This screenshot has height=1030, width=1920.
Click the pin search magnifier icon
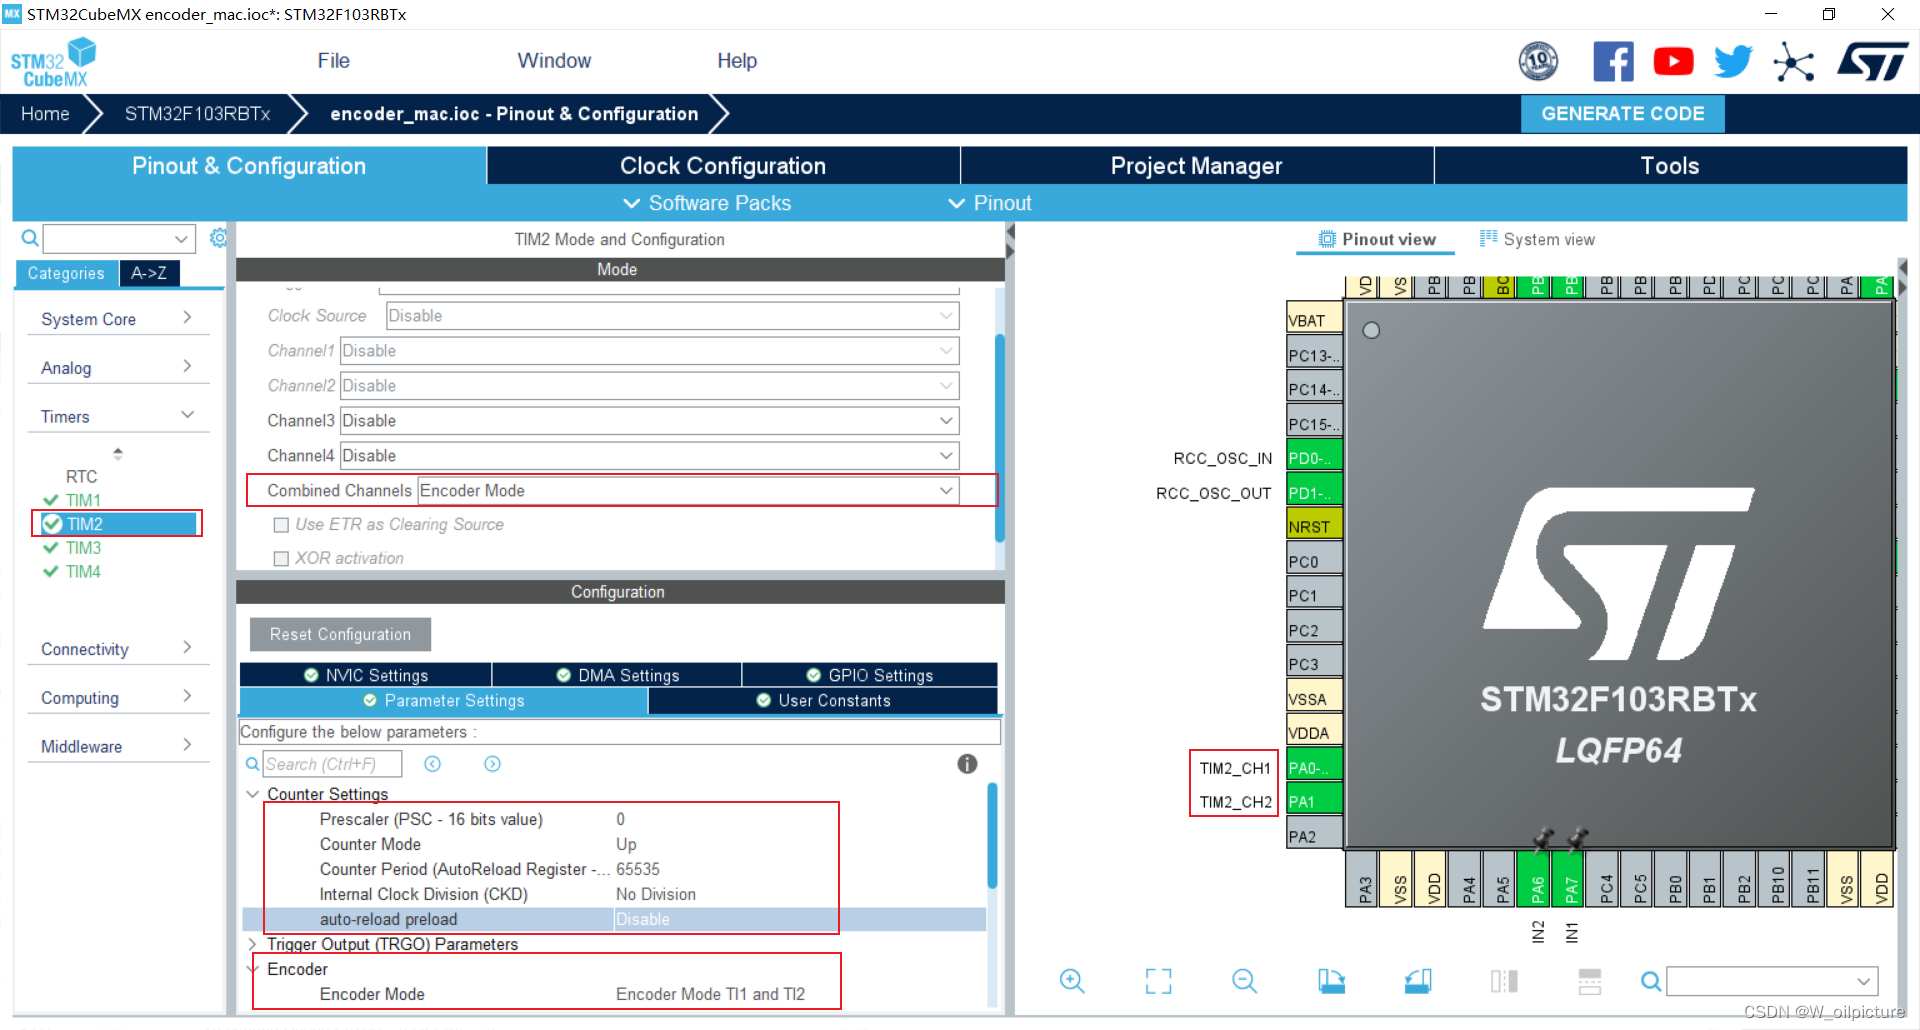(x=1651, y=981)
